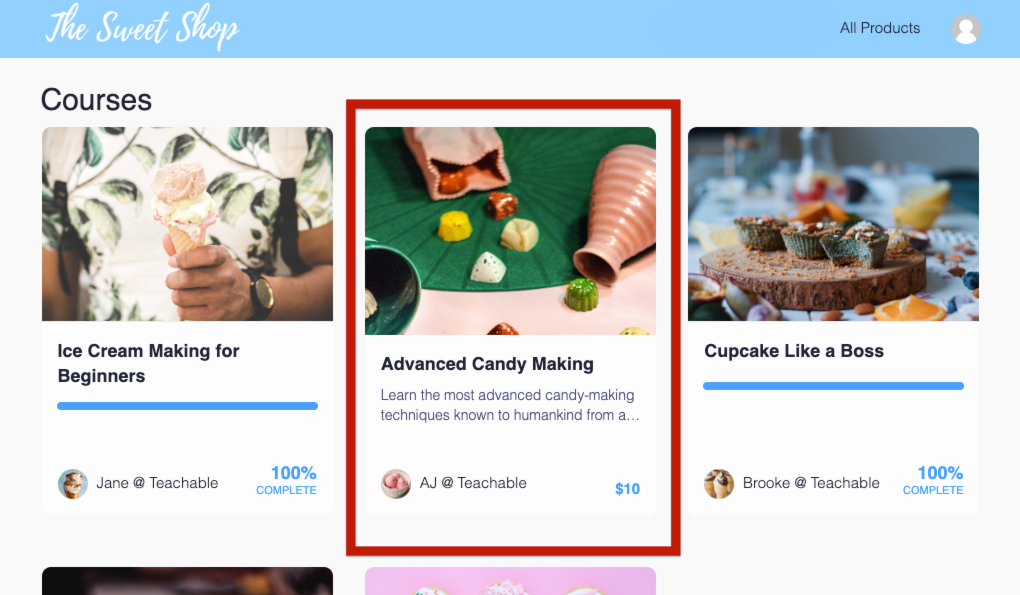
Task: Click Jane @ Teachable author avatar
Action: (x=73, y=484)
